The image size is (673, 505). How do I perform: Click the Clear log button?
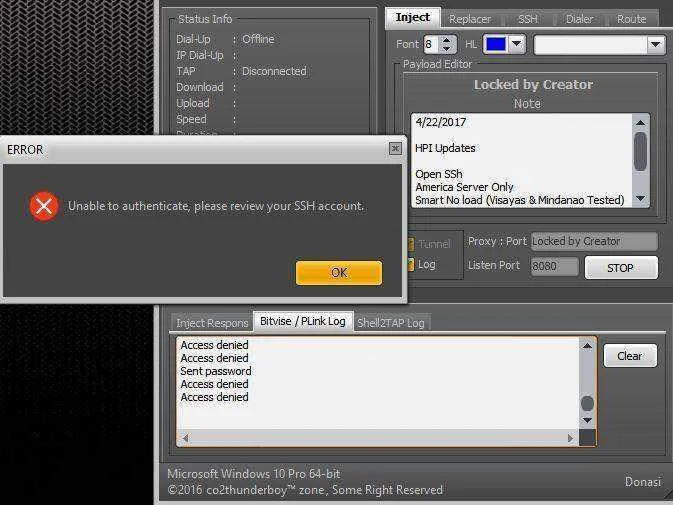click(x=630, y=356)
